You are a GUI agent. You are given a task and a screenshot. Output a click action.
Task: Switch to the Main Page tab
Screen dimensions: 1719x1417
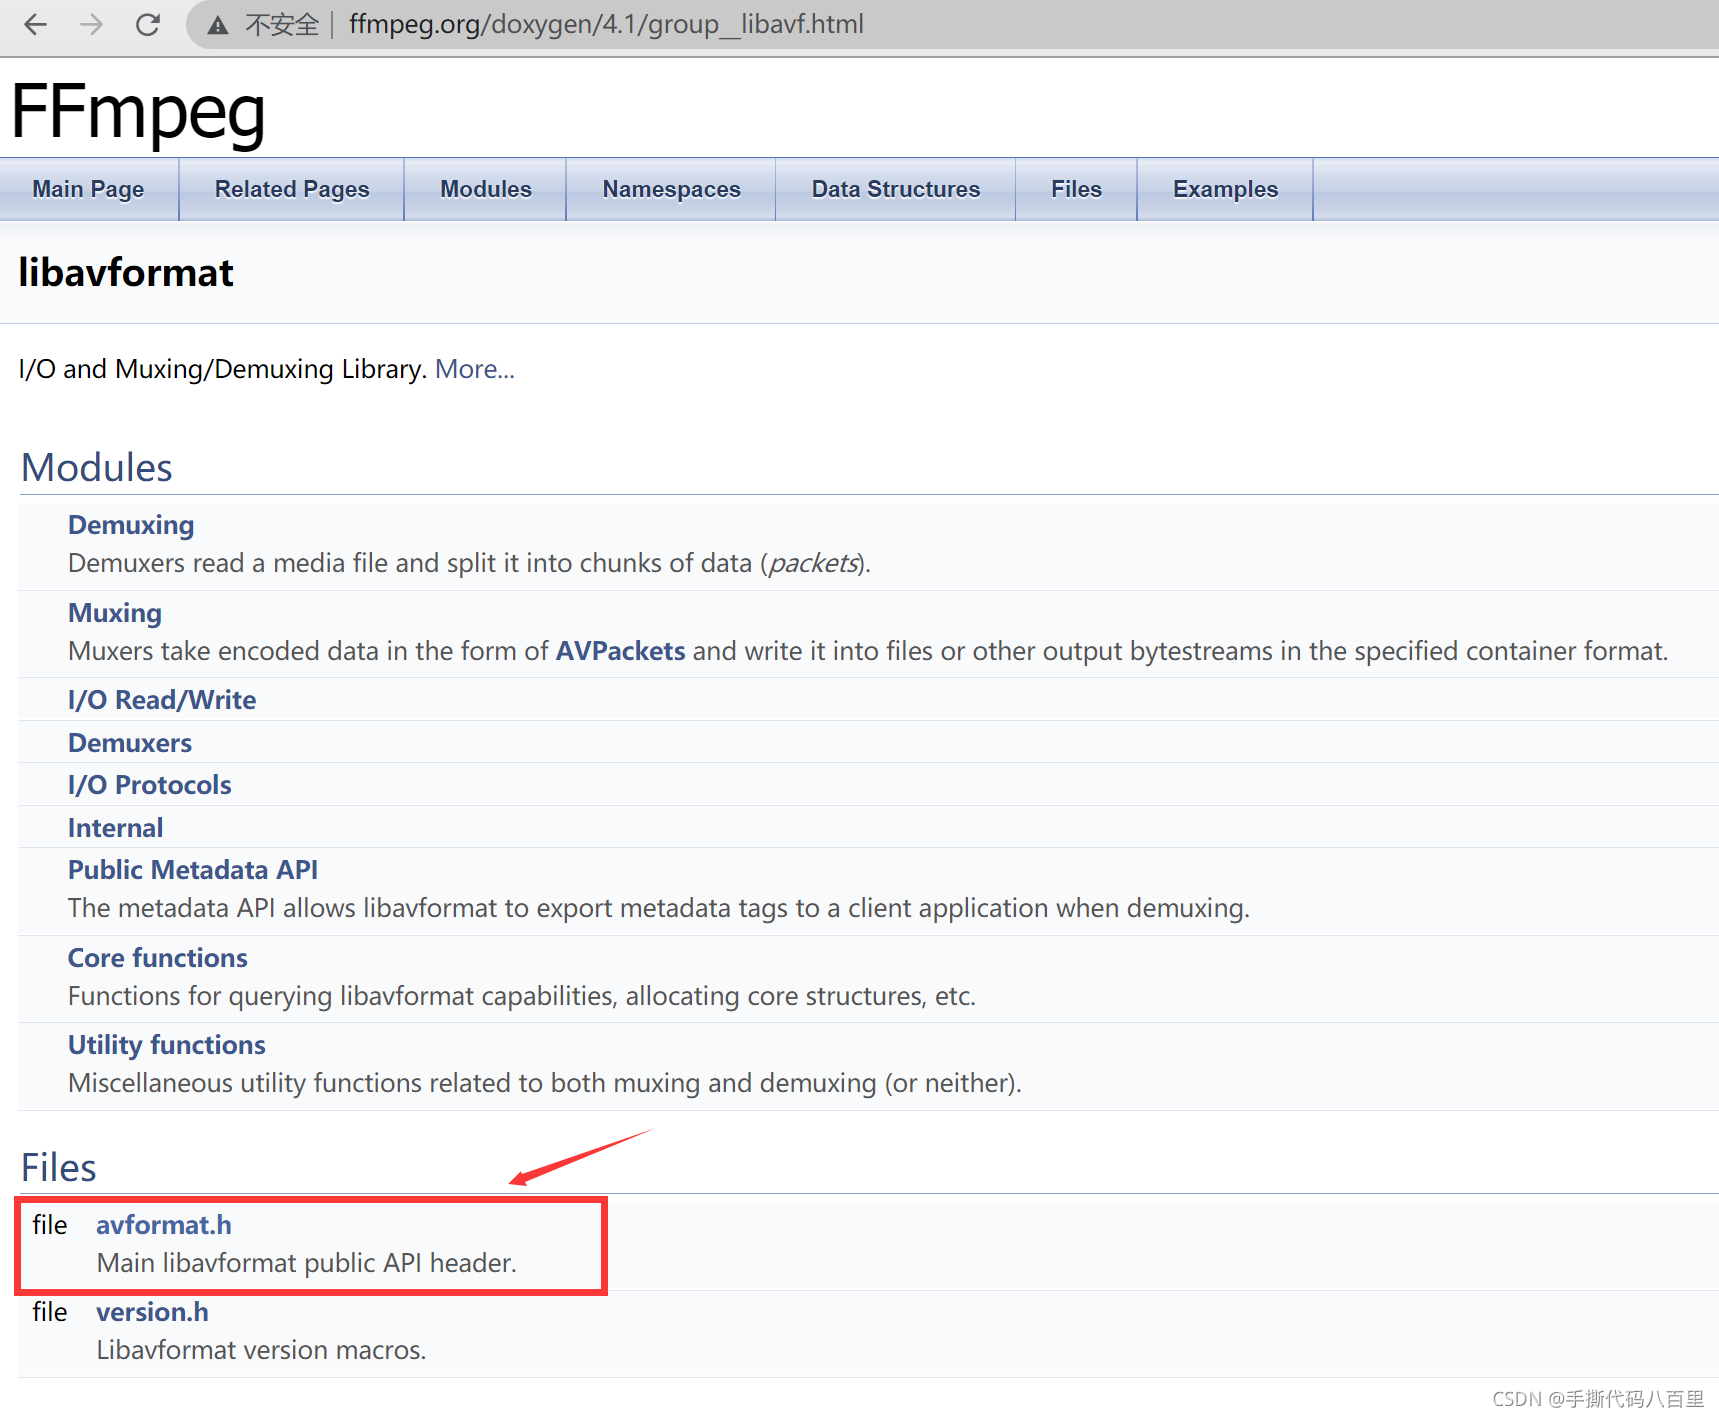88,189
